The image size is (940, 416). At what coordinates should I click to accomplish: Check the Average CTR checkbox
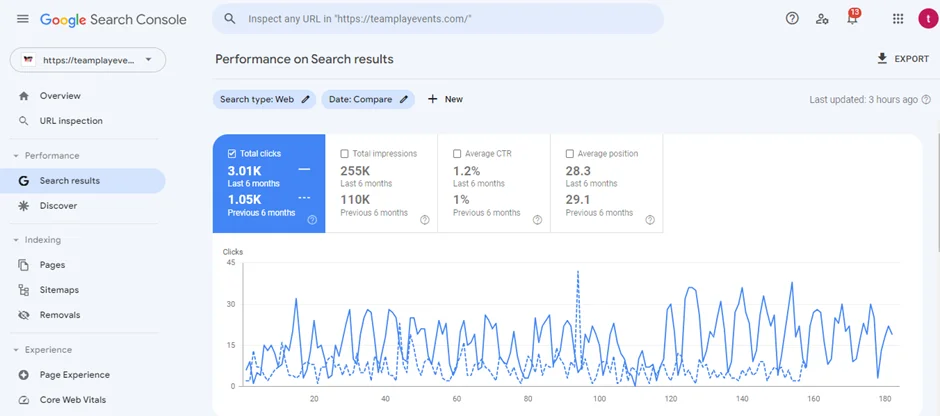[x=457, y=153]
